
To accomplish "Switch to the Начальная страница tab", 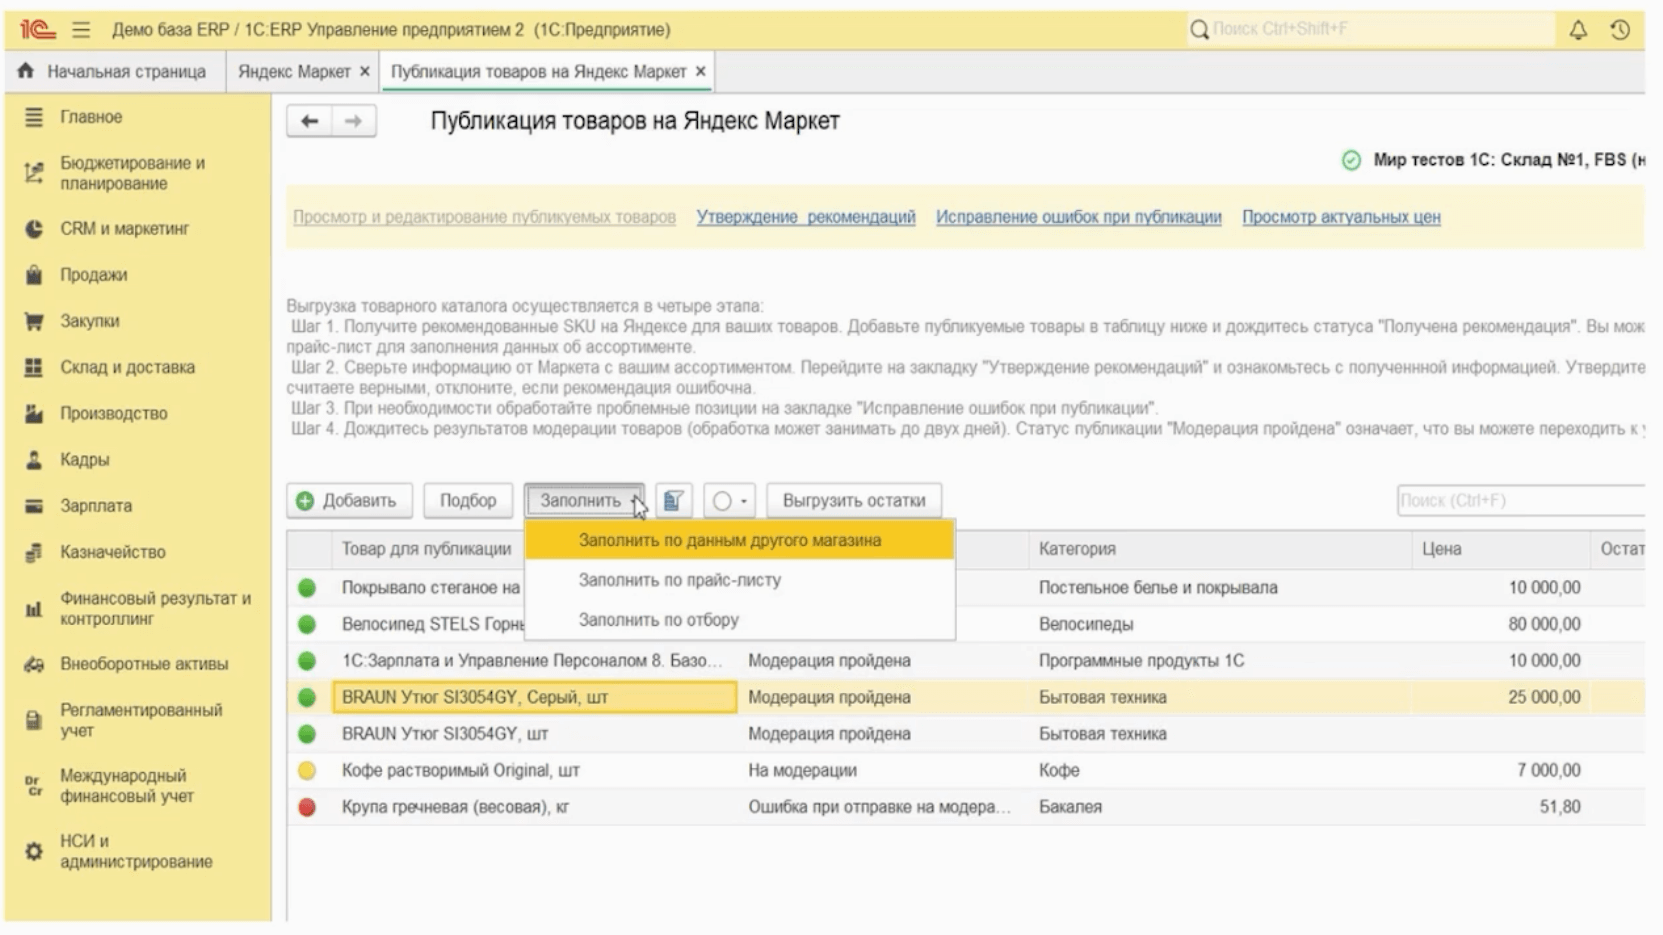I will [113, 71].
